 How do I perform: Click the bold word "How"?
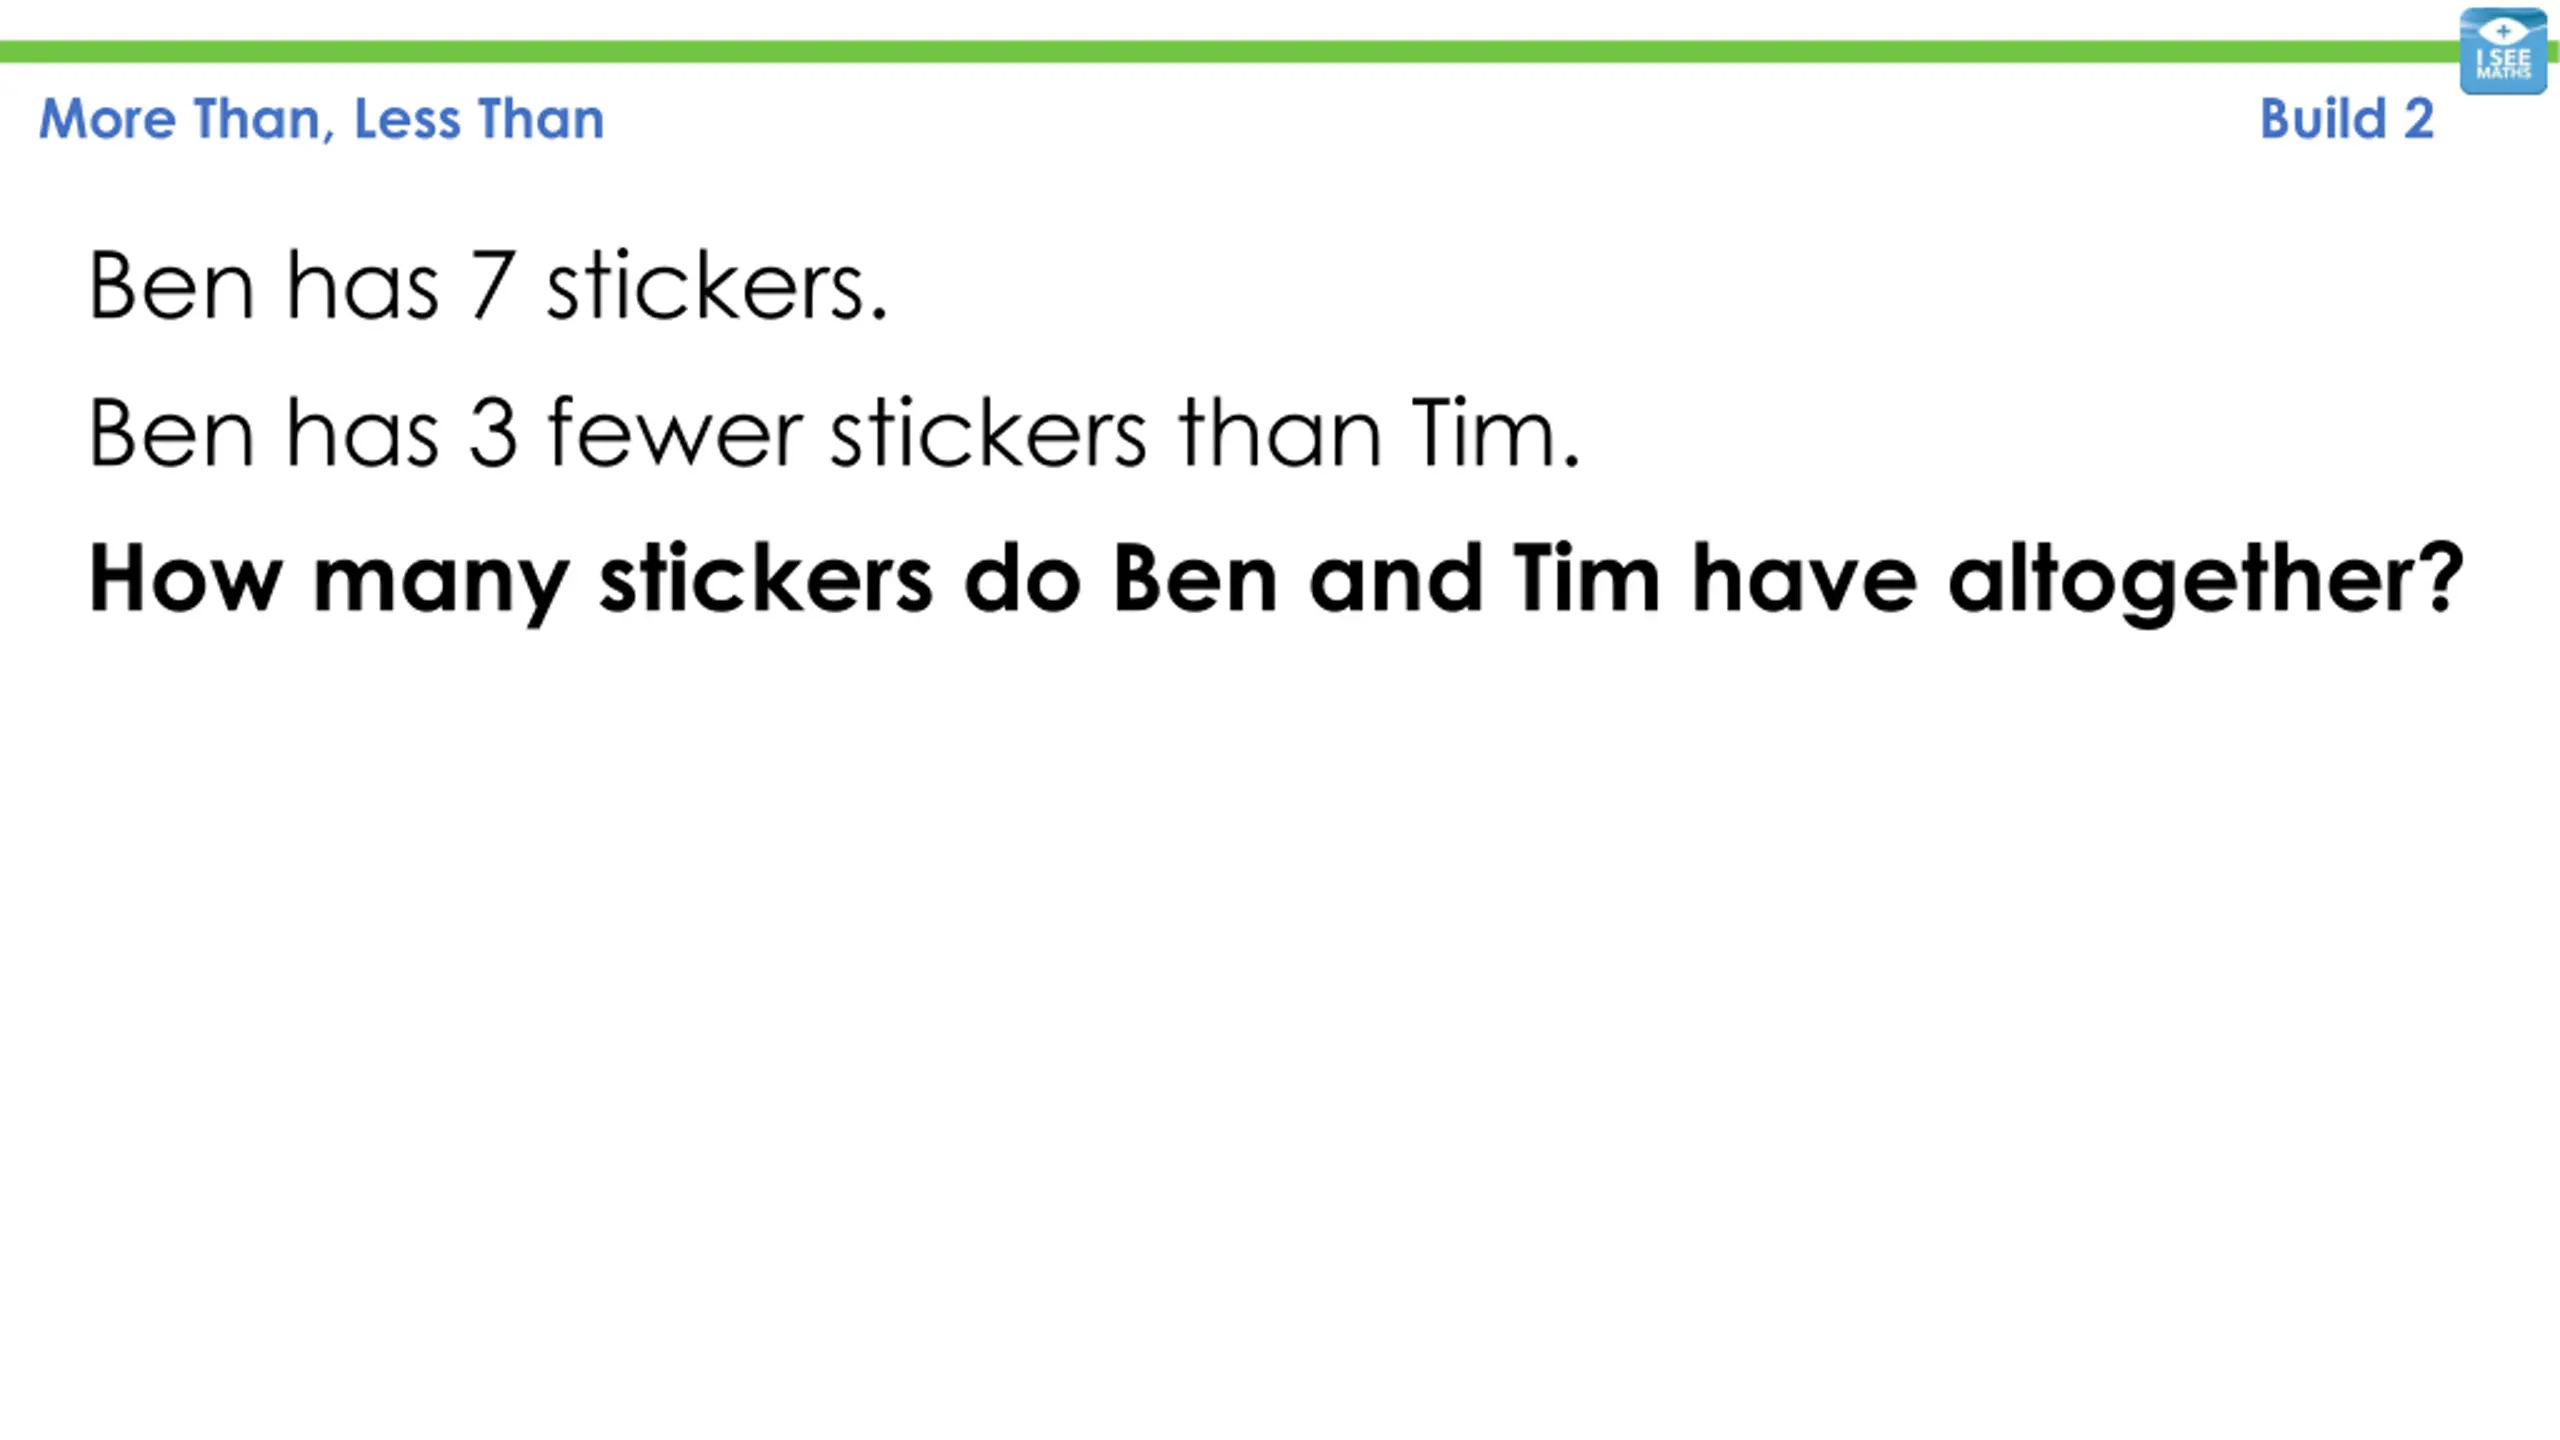tap(186, 578)
